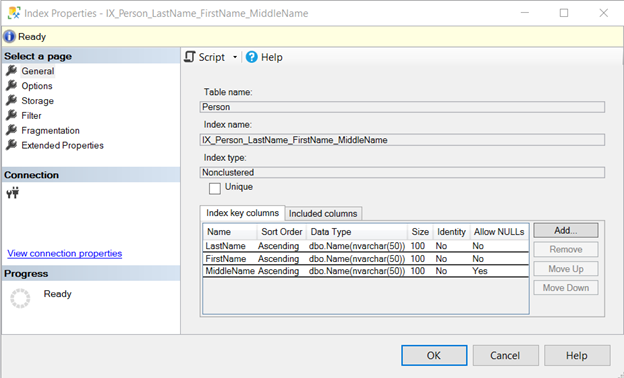624x378 pixels.
Task: Open the Storage page
Action: (x=37, y=101)
